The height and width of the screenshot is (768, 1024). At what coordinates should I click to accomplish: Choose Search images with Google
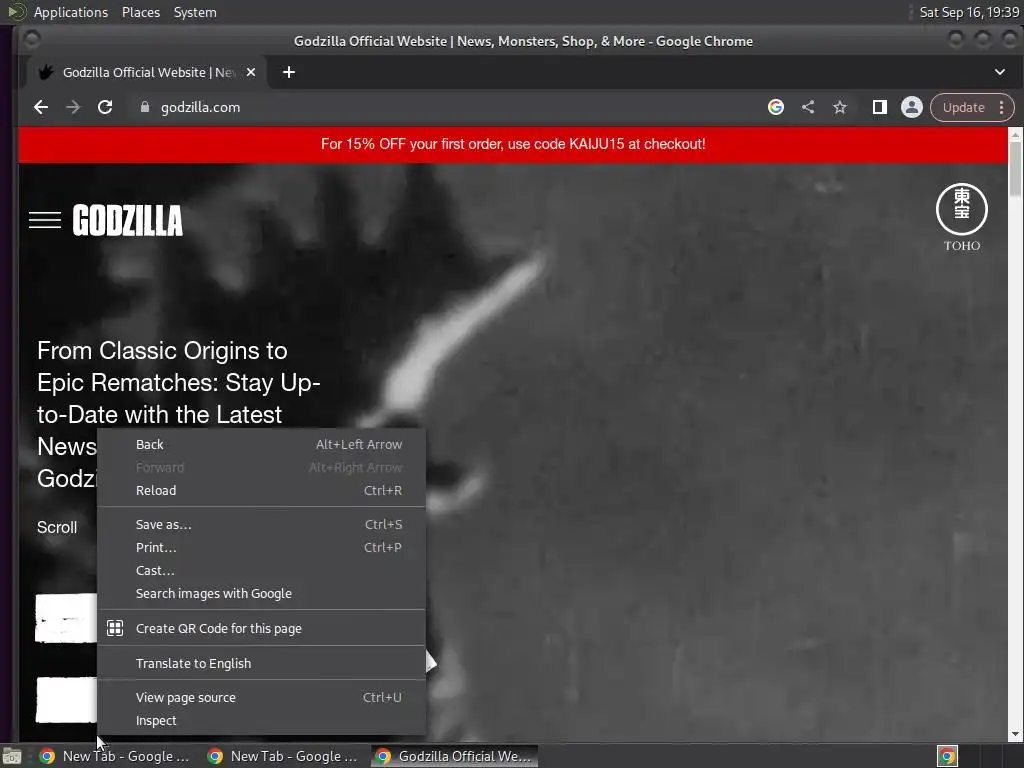point(261,594)
